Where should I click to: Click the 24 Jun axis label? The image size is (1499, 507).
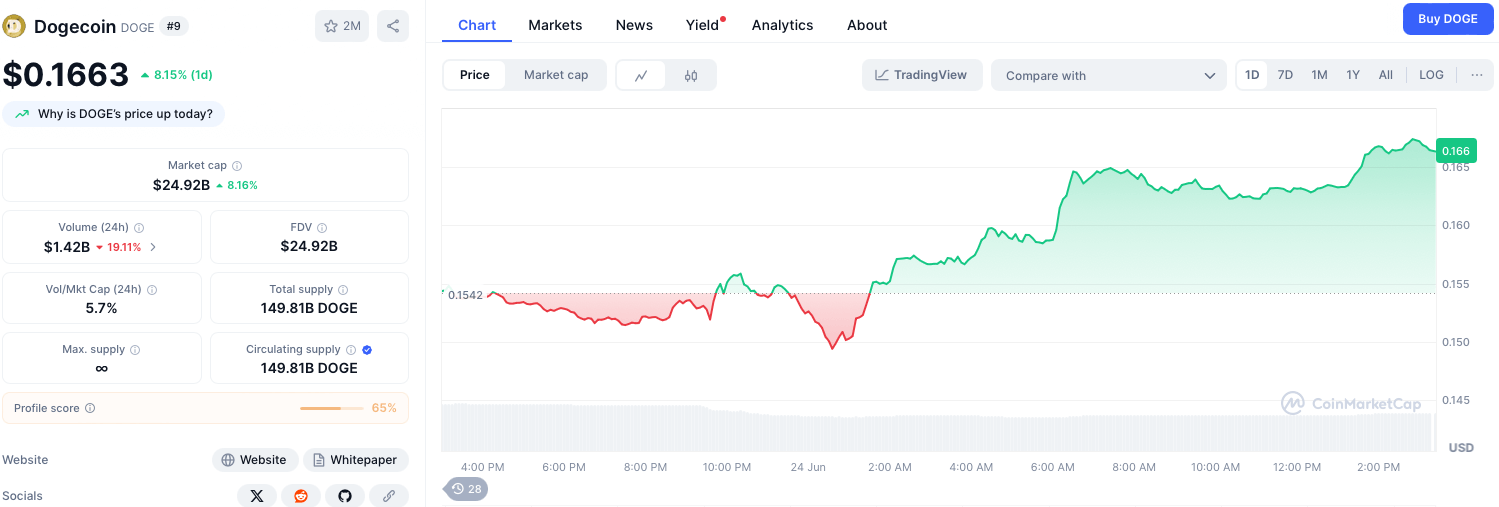[808, 467]
